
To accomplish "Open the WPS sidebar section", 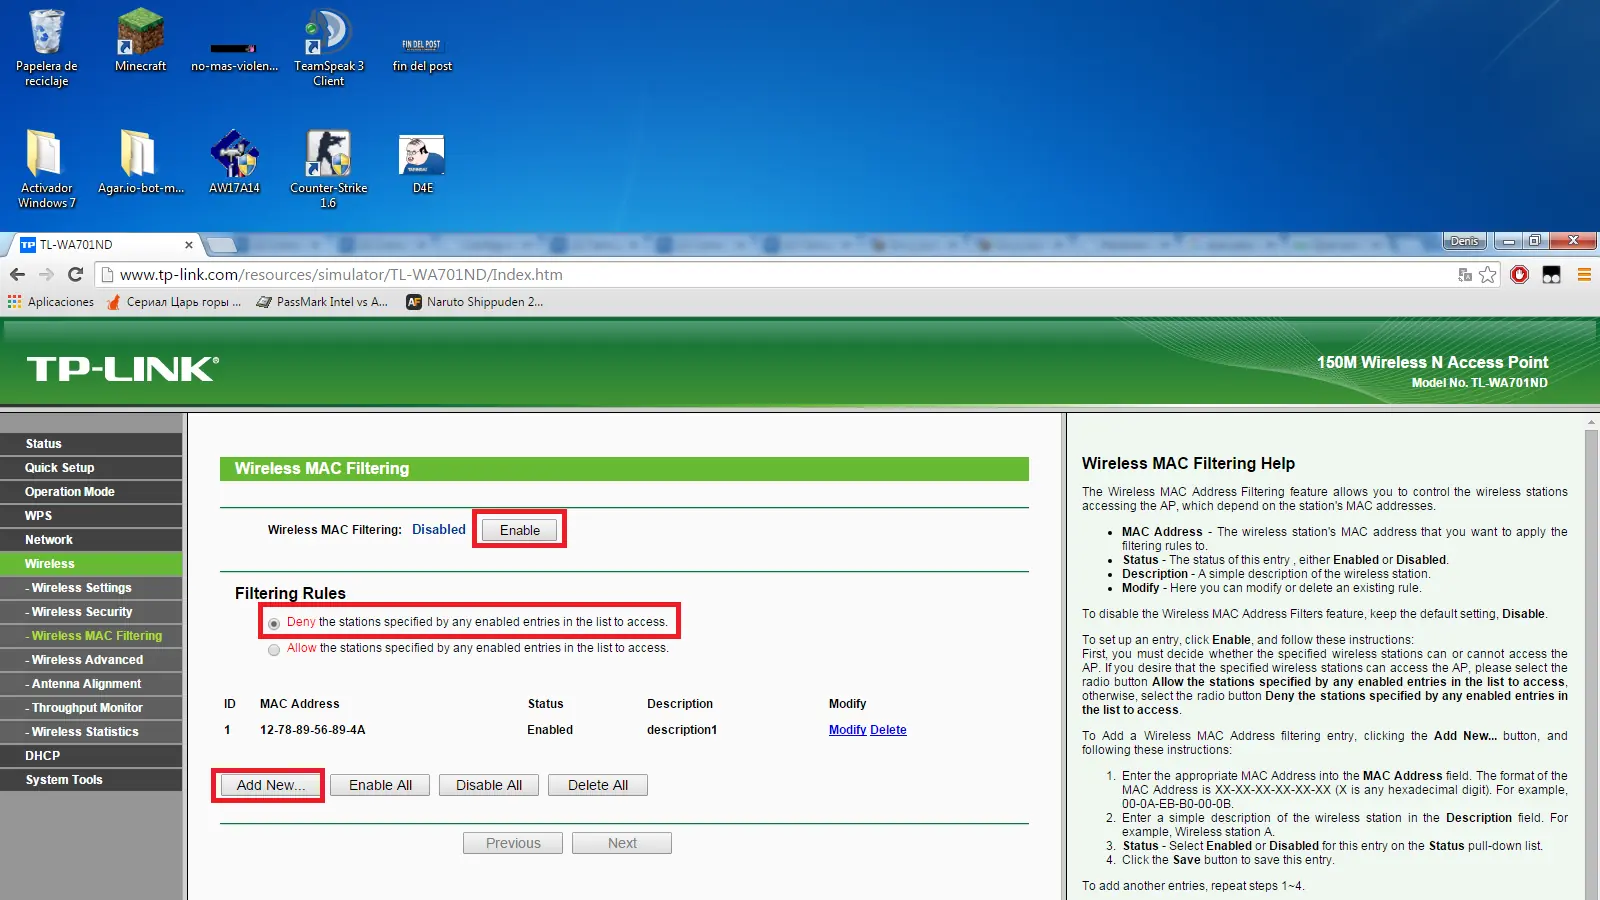I will click(91, 516).
